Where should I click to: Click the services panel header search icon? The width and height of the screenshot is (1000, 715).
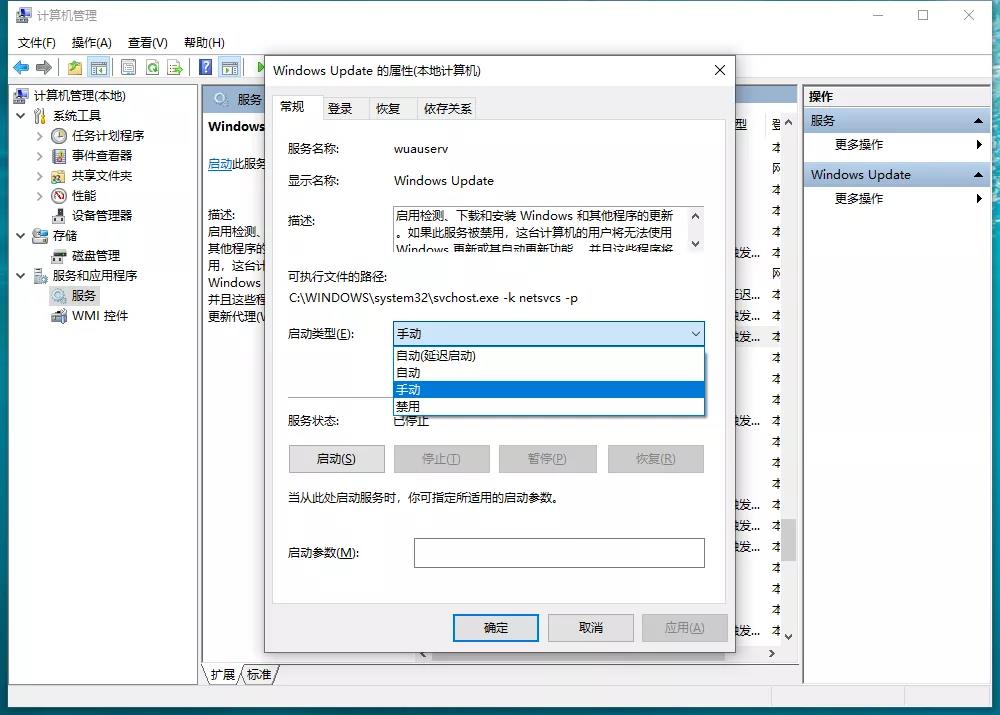point(221,99)
